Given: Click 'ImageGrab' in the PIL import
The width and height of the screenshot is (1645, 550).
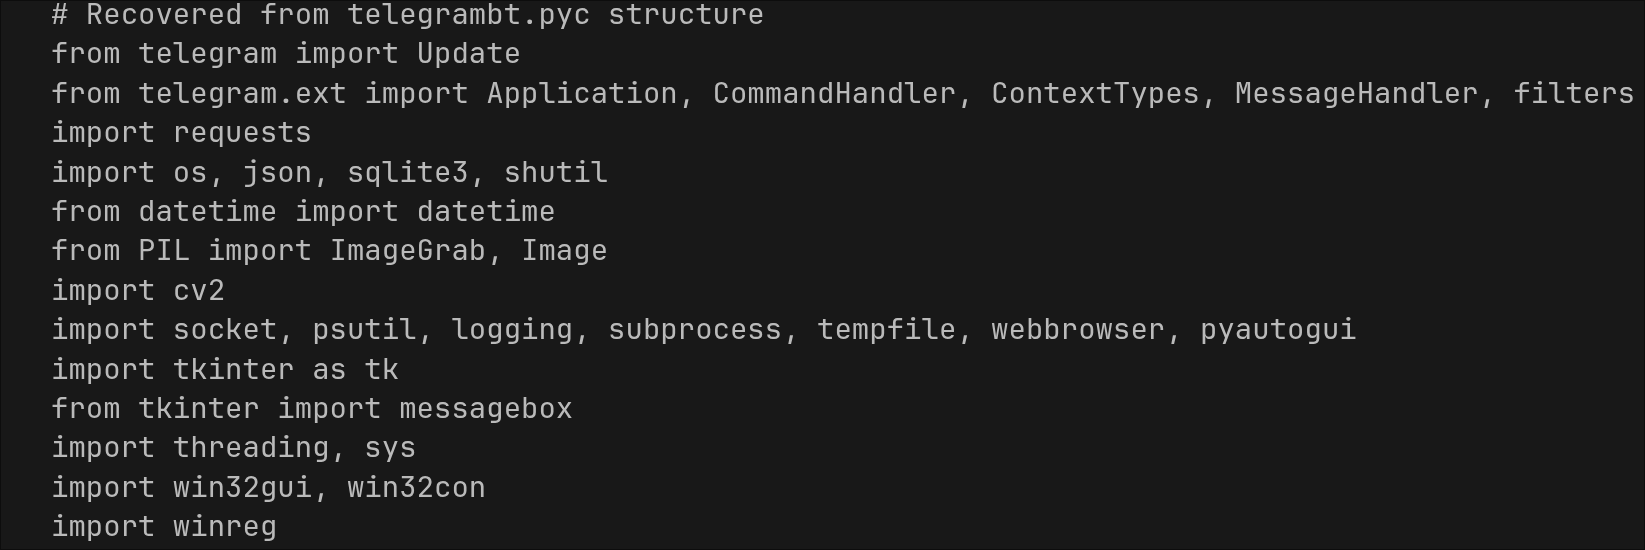Looking at the screenshot, I should pyautogui.click(x=407, y=251).
